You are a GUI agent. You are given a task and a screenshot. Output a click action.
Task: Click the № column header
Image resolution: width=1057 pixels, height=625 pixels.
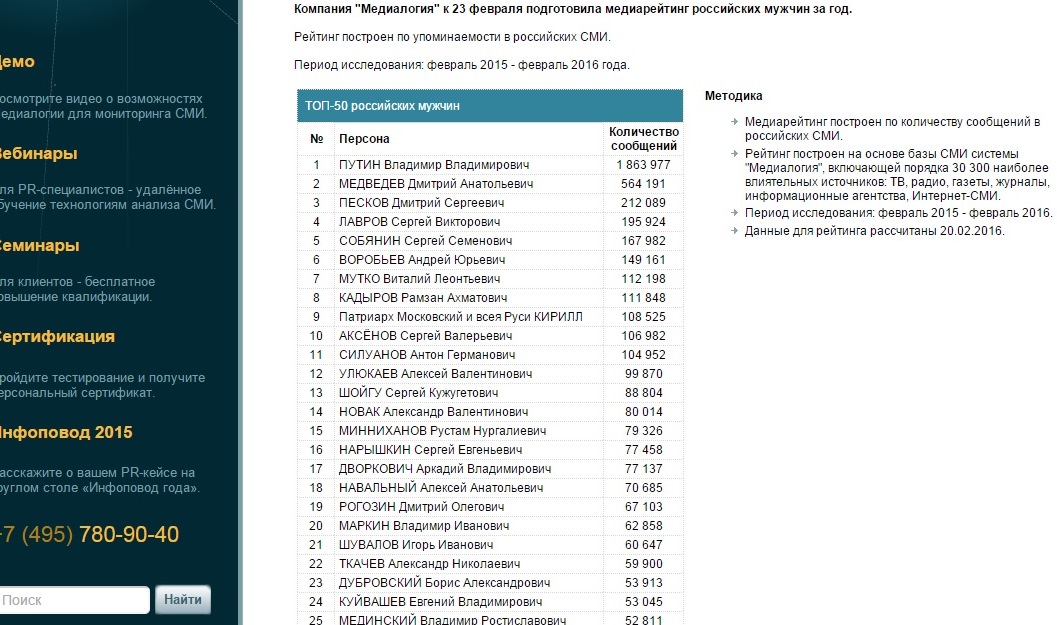click(317, 139)
